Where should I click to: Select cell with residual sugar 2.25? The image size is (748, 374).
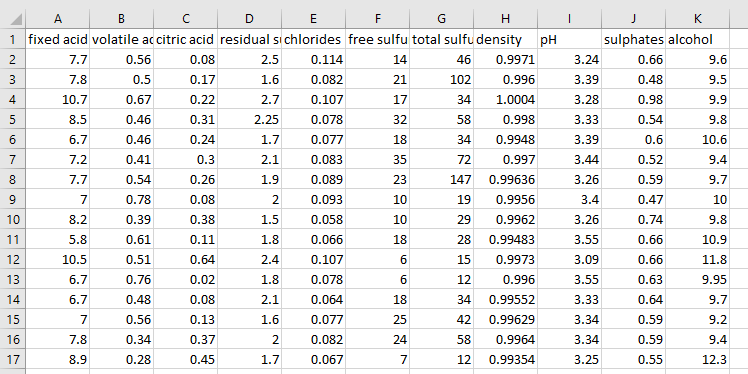249,119
